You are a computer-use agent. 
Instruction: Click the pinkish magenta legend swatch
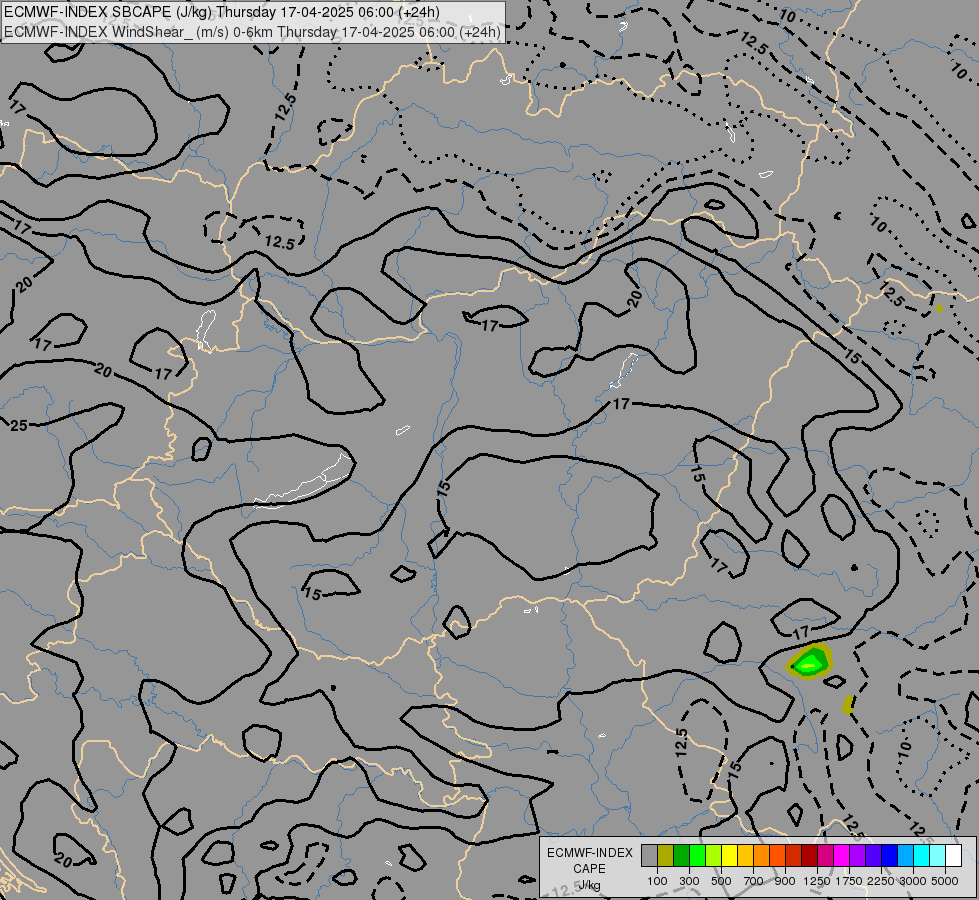coord(825,856)
